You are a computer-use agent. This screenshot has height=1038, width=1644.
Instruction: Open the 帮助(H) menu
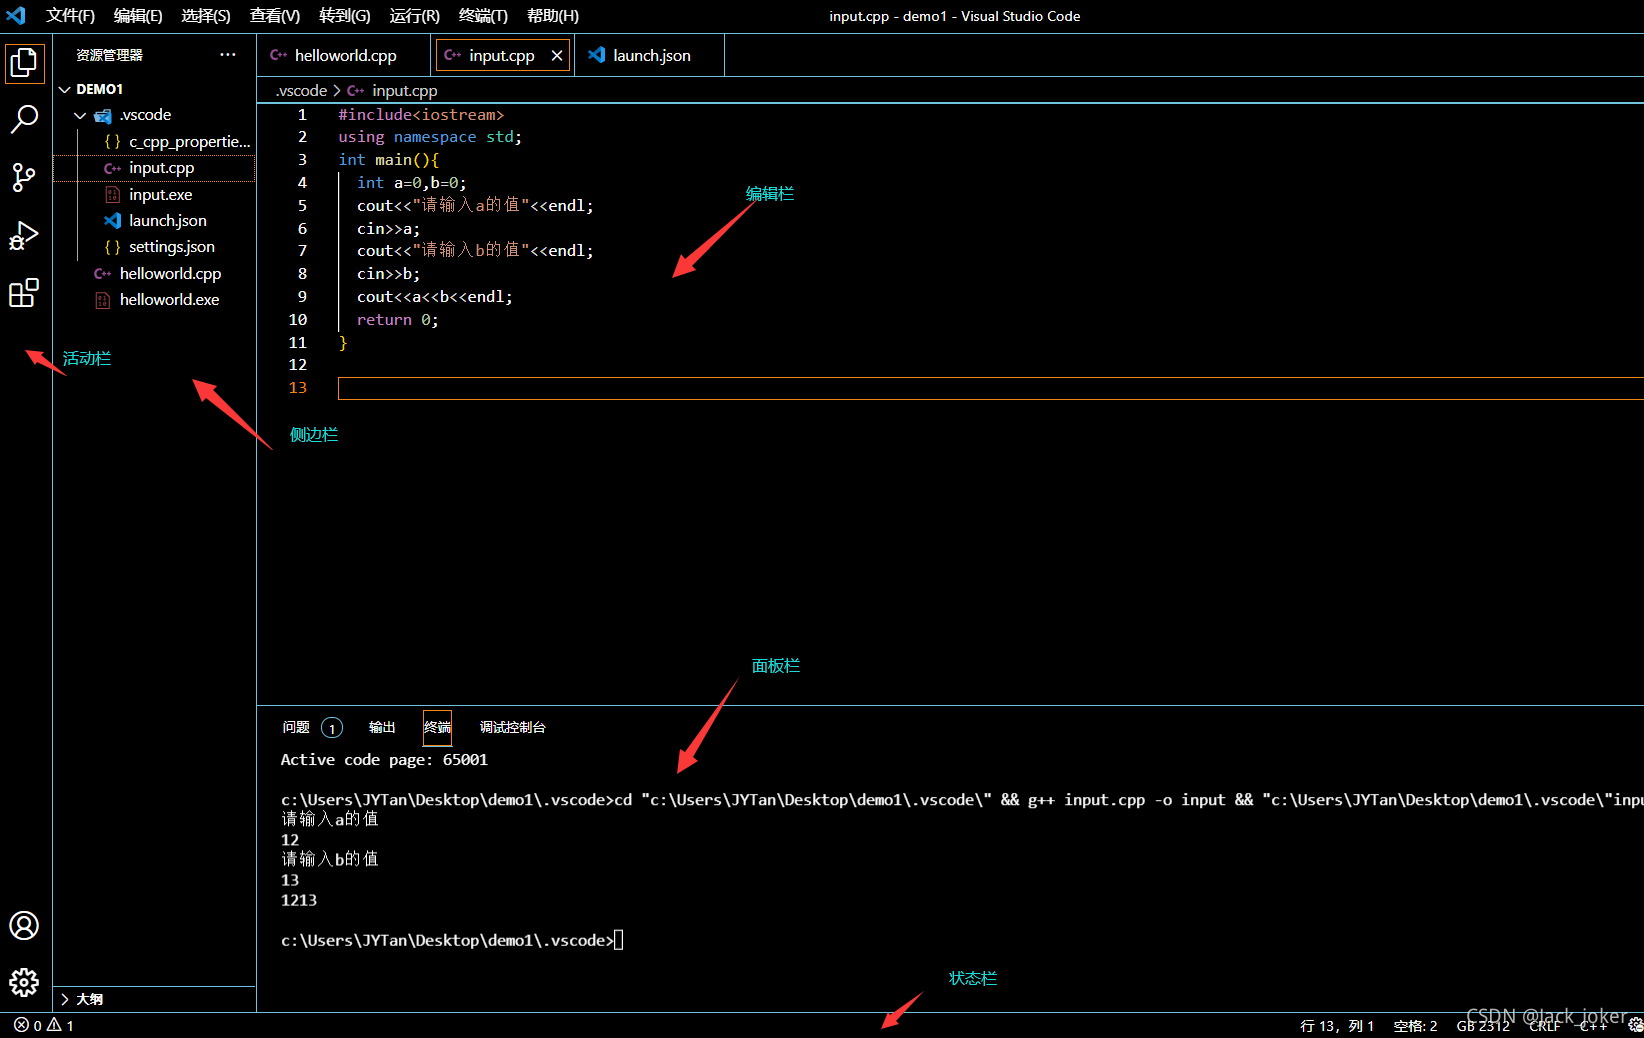(553, 16)
